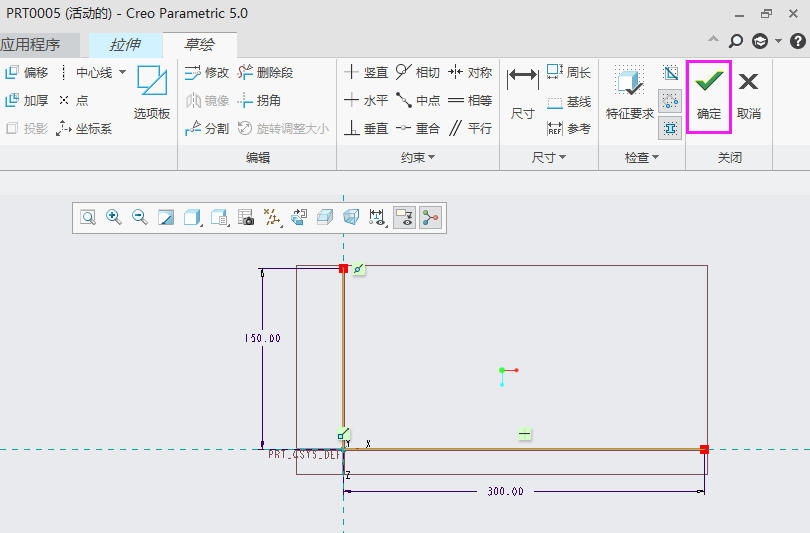This screenshot has width=810, height=533.
Task: Open 特征要求 (Feature Requirements)
Action: tap(630, 92)
